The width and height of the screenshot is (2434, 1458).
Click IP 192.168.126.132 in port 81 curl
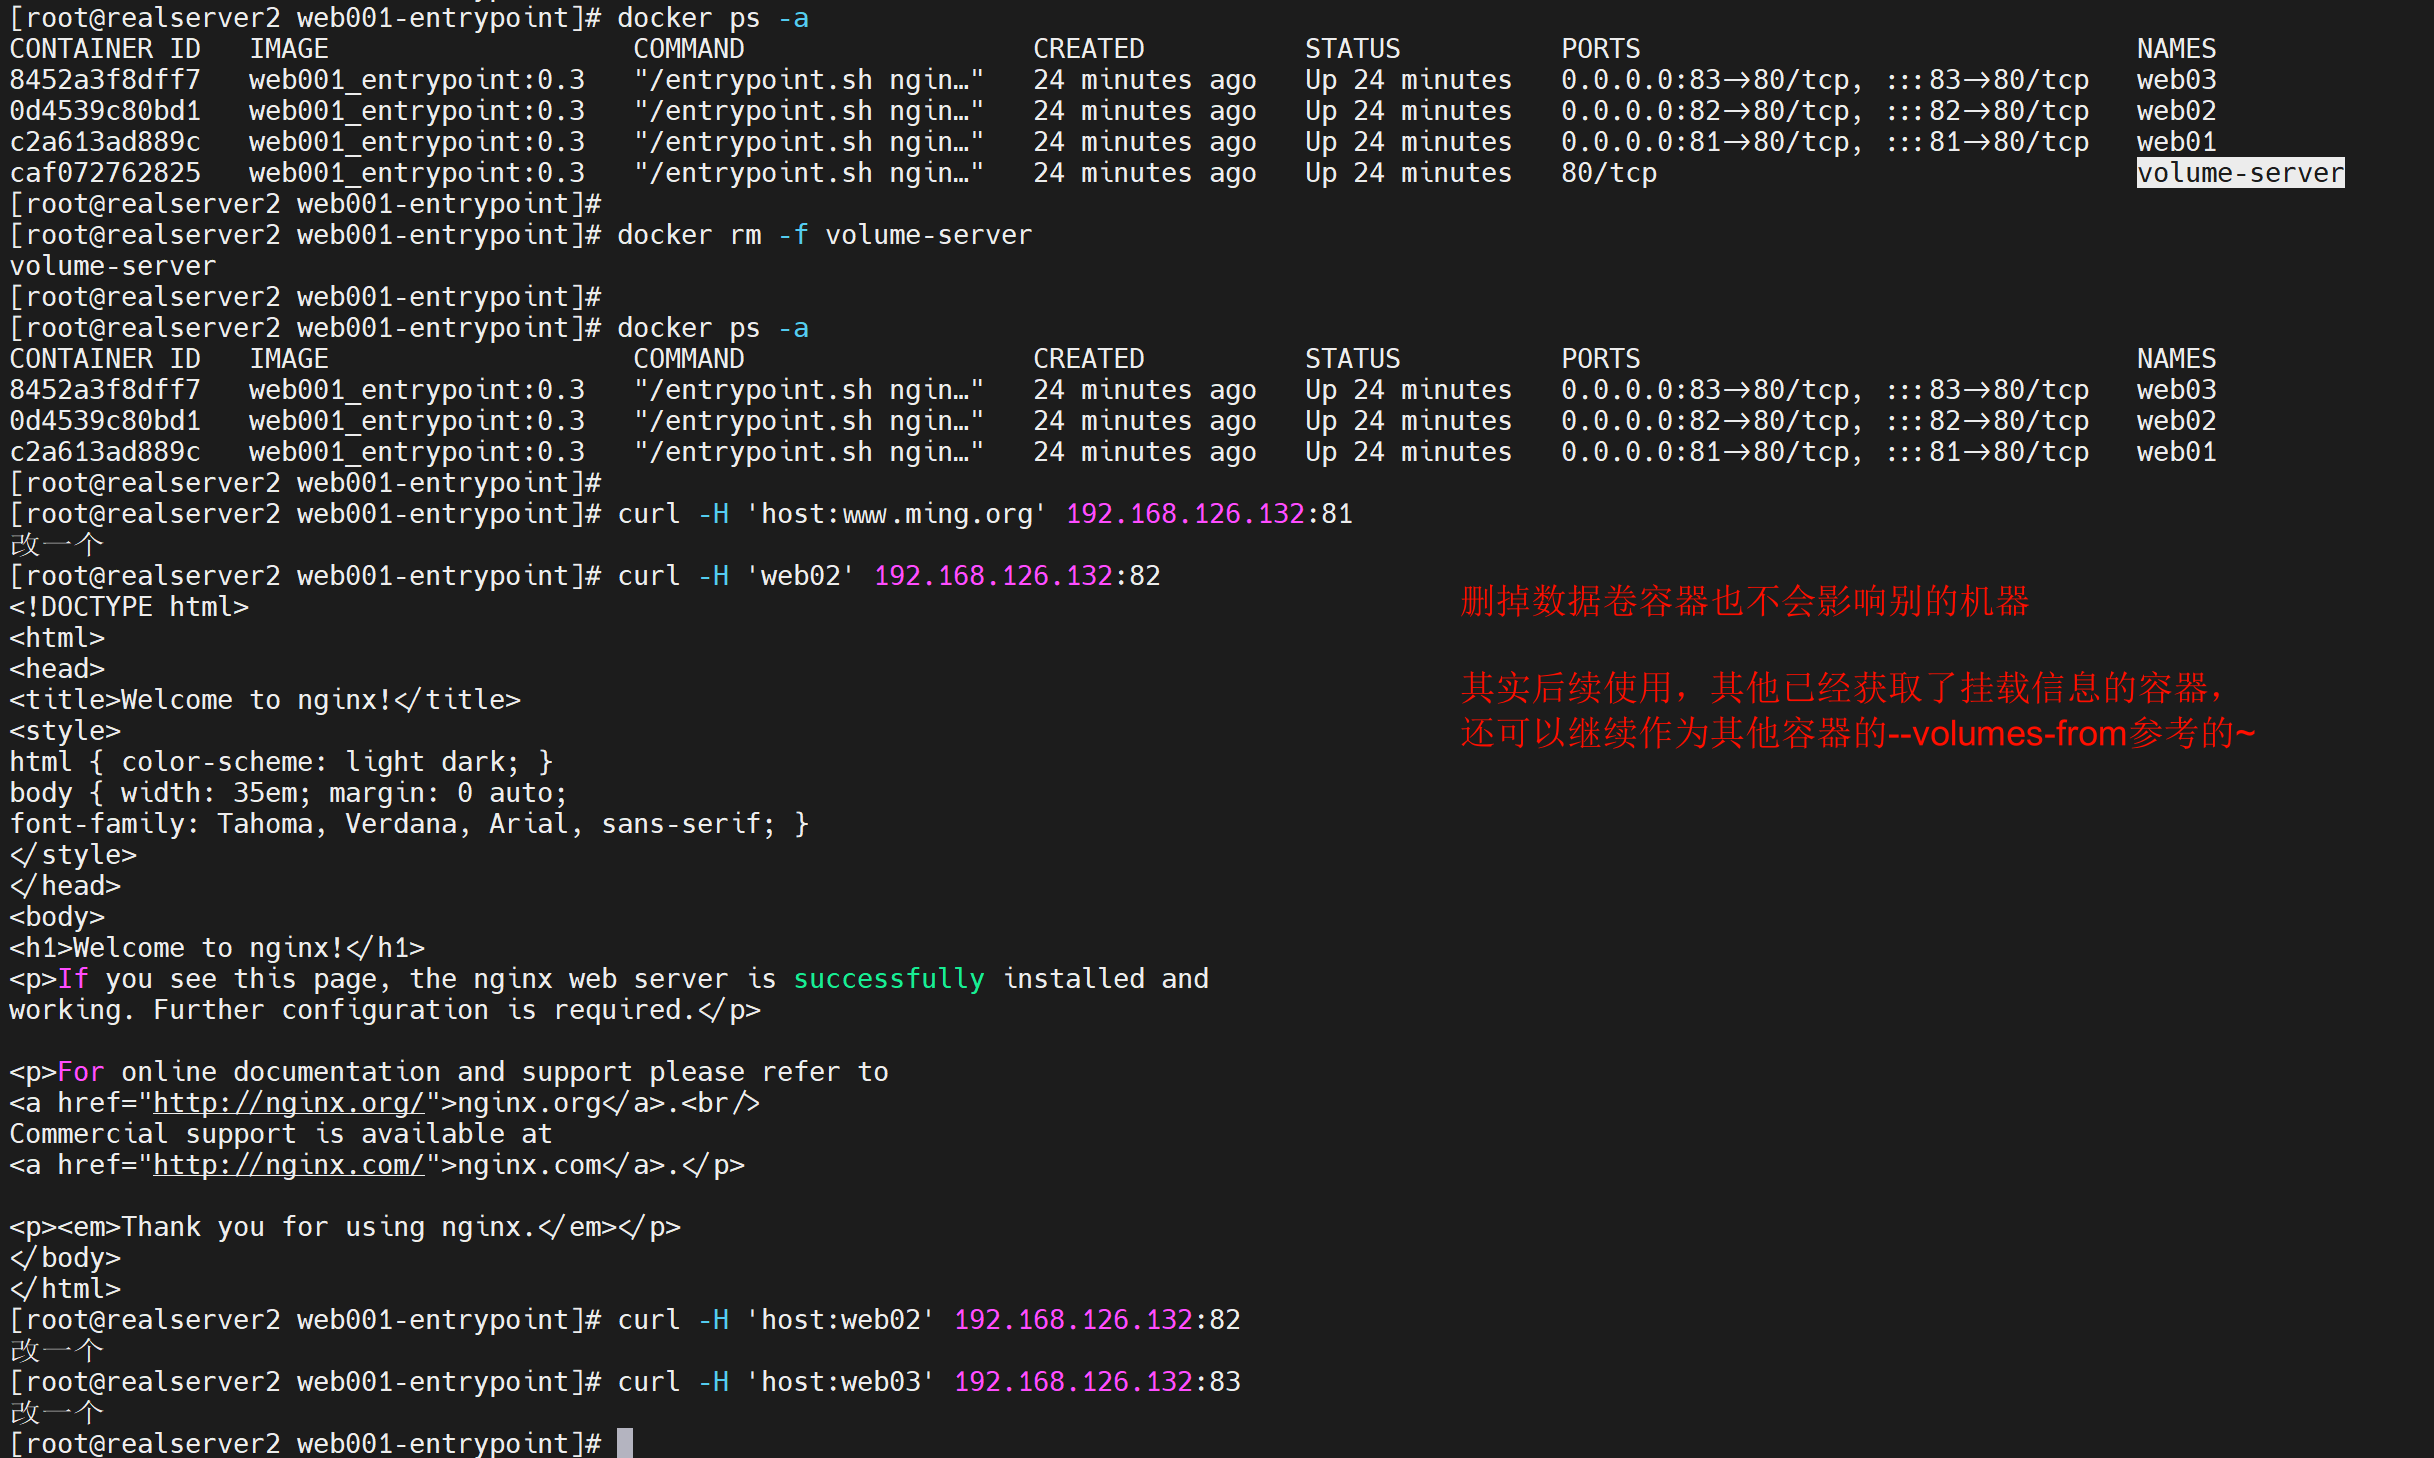click(x=1184, y=514)
